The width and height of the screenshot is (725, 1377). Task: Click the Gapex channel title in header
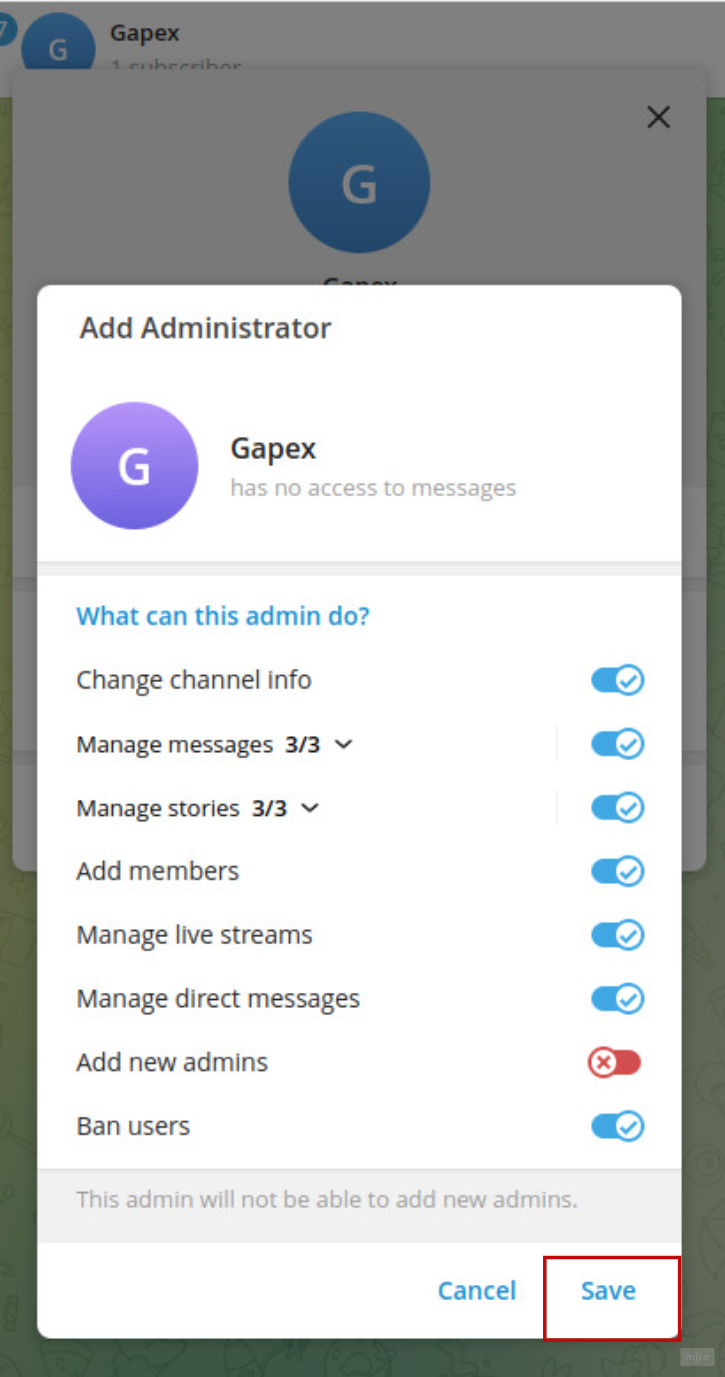[x=145, y=32]
